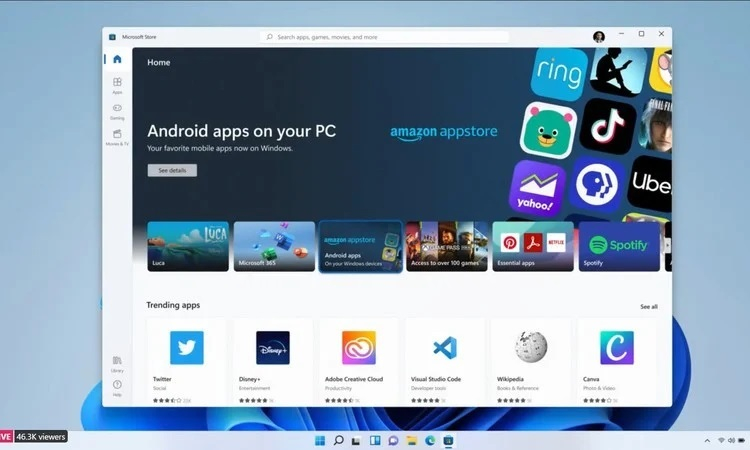Open the Microsoft 365 featured card
This screenshot has width=750, height=450.
(274, 247)
